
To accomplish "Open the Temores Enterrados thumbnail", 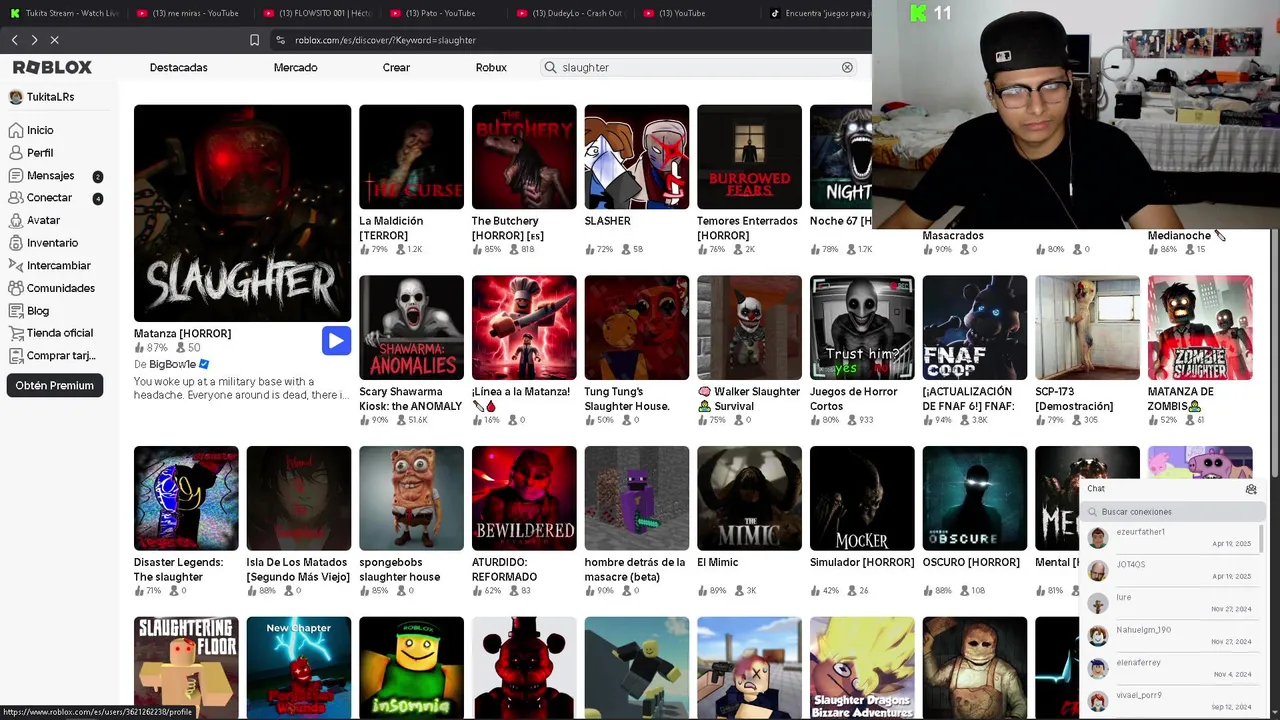I will [749, 157].
